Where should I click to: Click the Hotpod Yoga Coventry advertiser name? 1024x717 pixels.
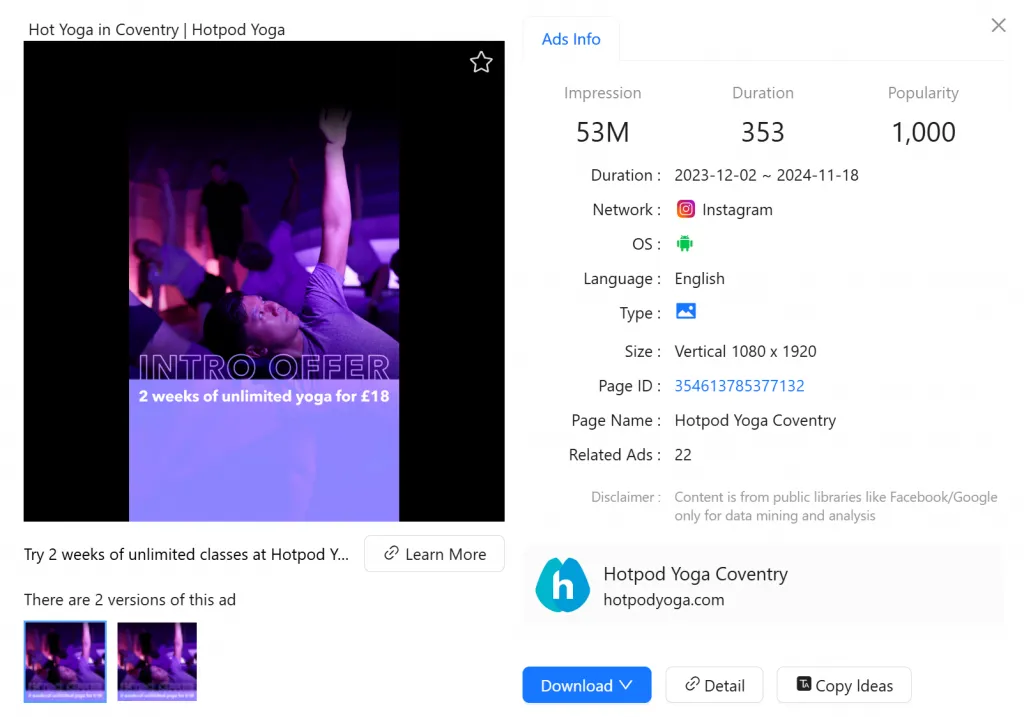click(x=695, y=574)
